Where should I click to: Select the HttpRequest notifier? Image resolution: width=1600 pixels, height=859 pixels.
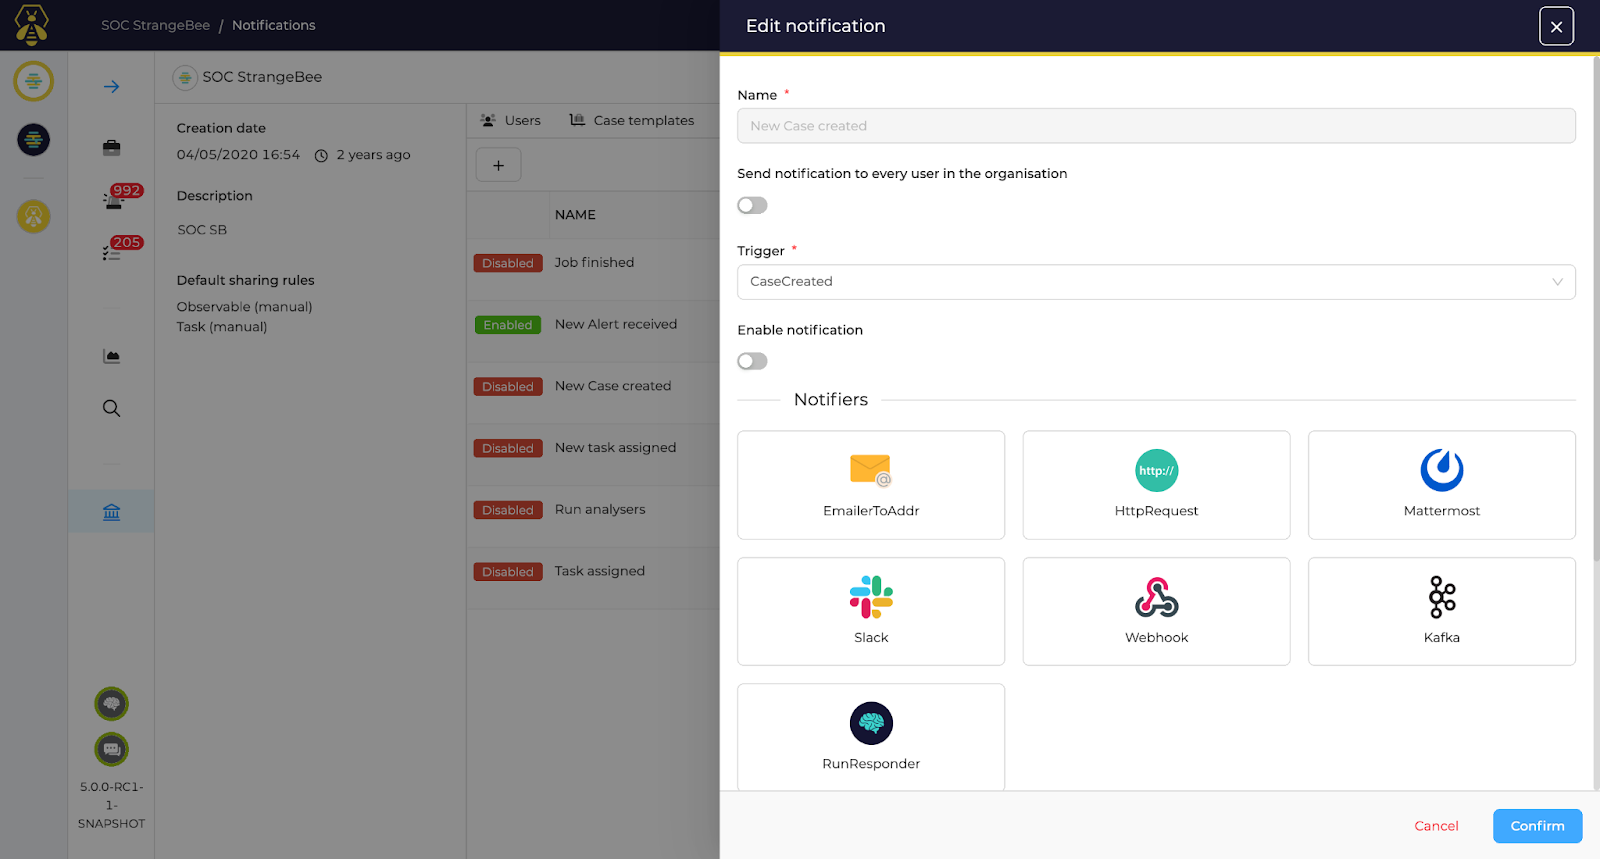pos(1156,485)
